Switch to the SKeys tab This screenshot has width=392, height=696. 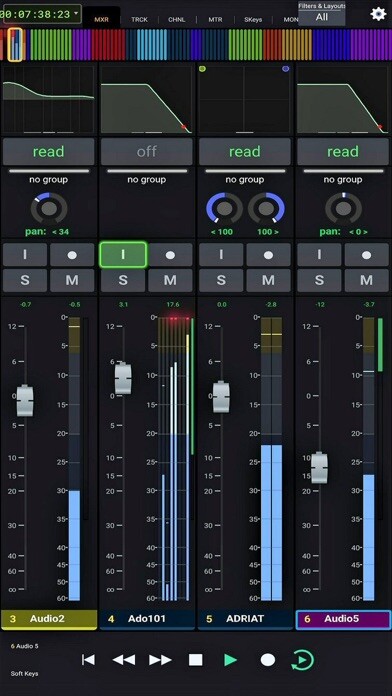coord(253,20)
